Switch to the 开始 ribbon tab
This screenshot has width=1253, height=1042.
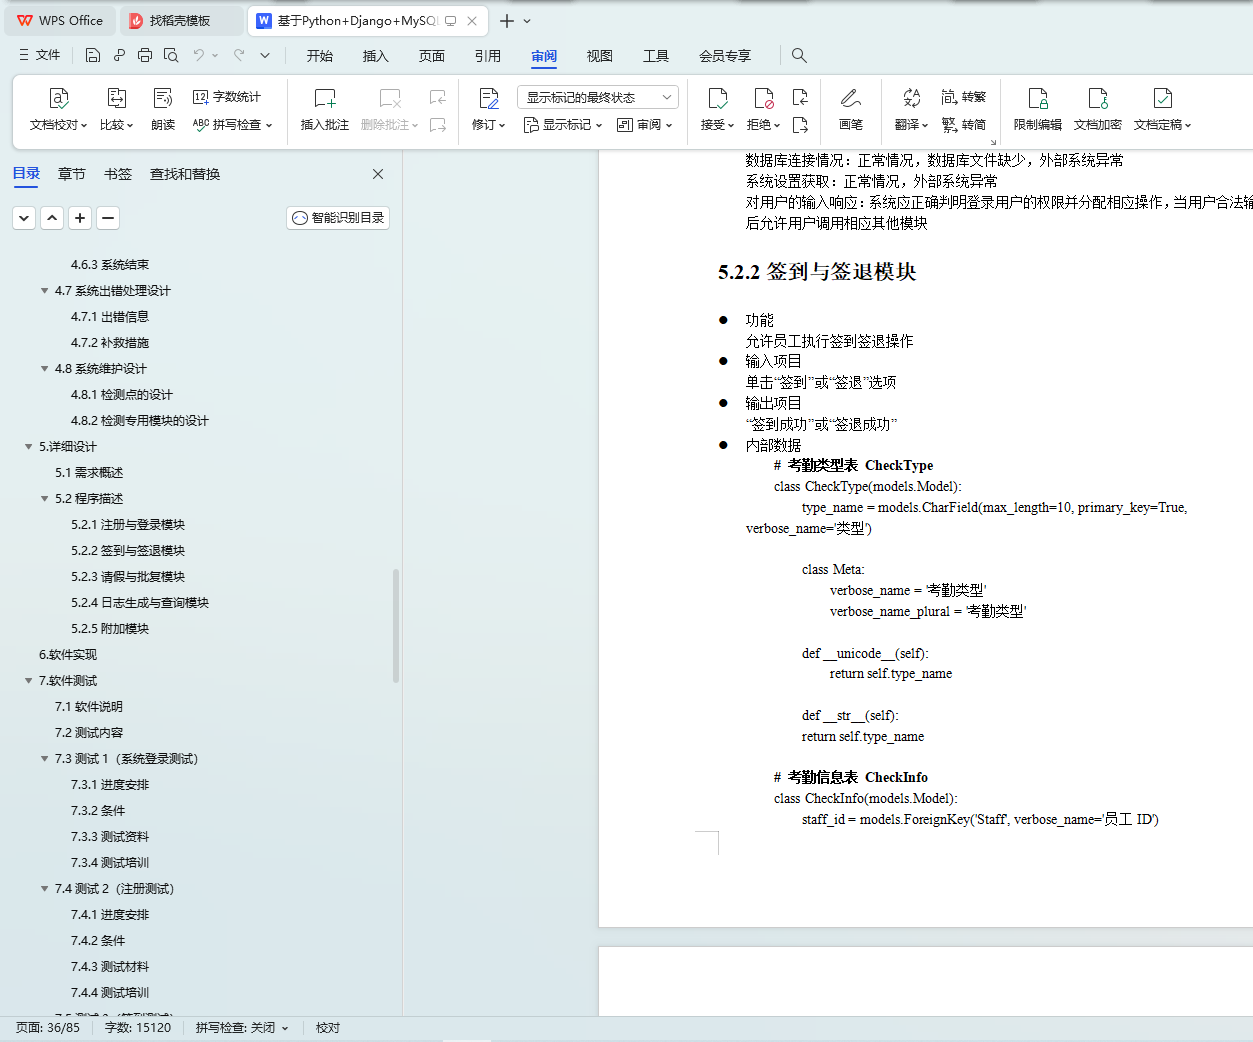point(320,56)
